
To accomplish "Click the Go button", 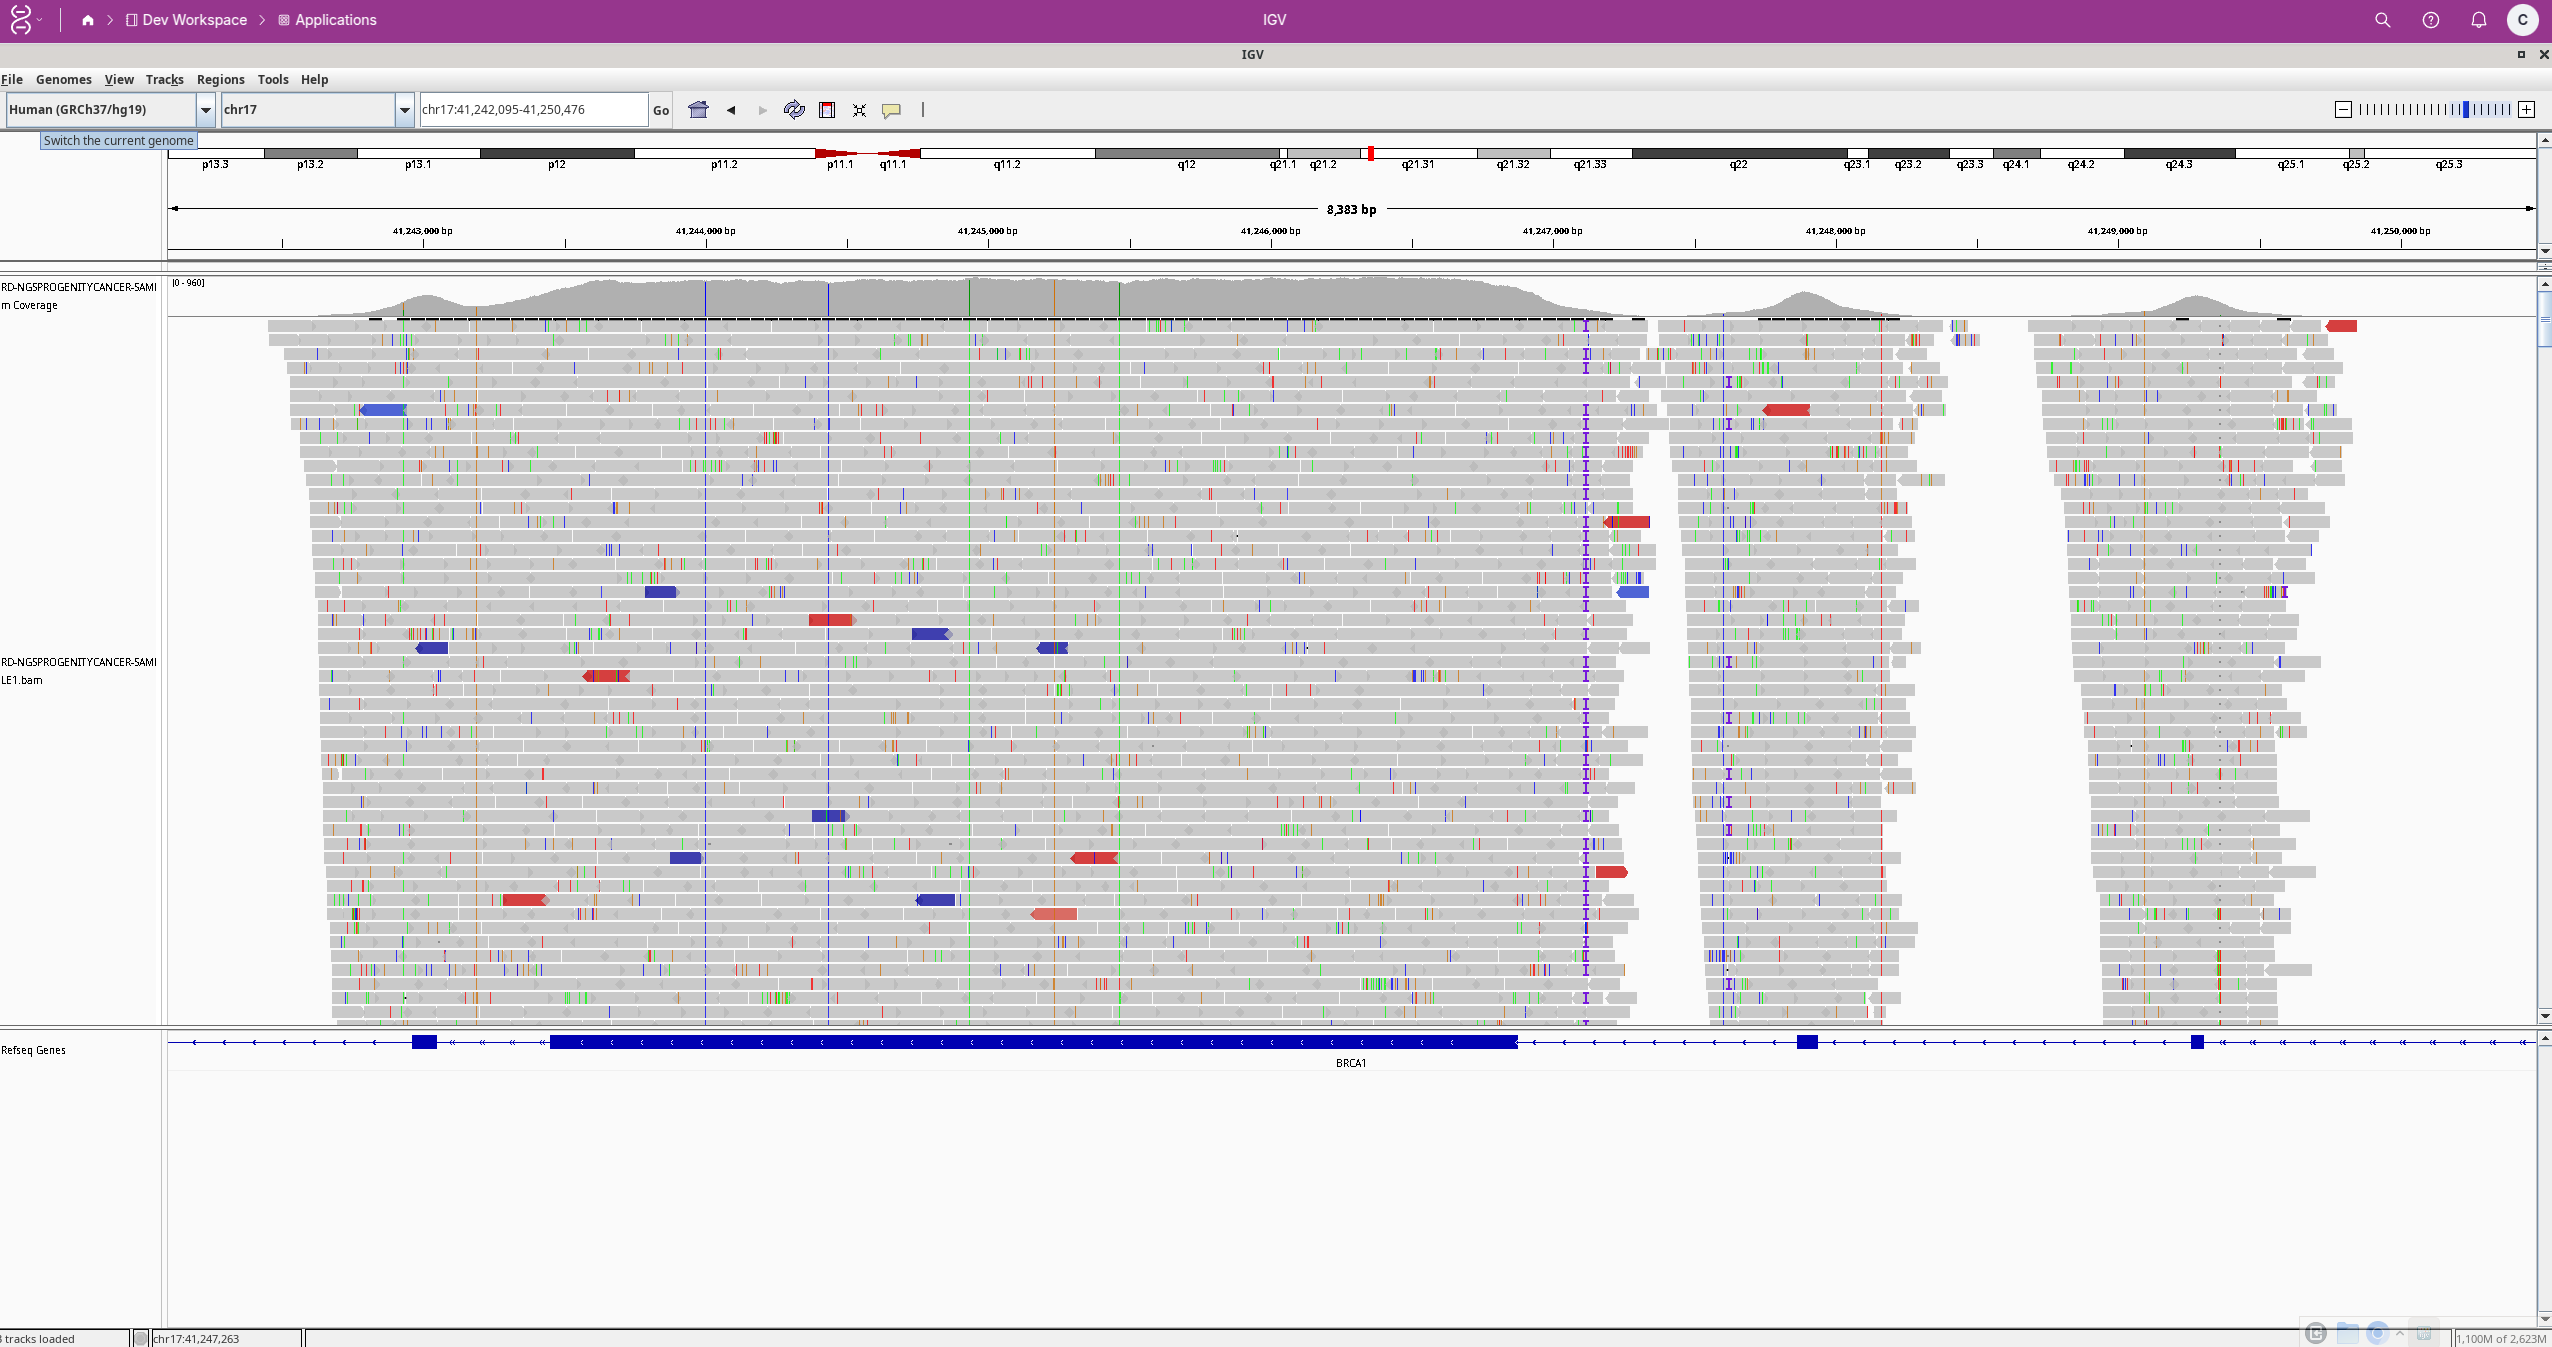I will click(661, 110).
